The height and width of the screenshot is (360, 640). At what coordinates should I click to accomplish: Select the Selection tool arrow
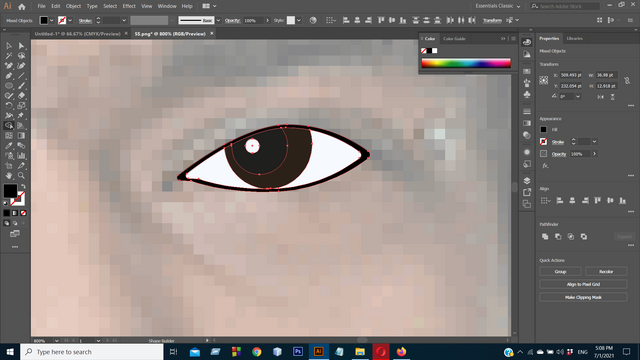(9, 46)
